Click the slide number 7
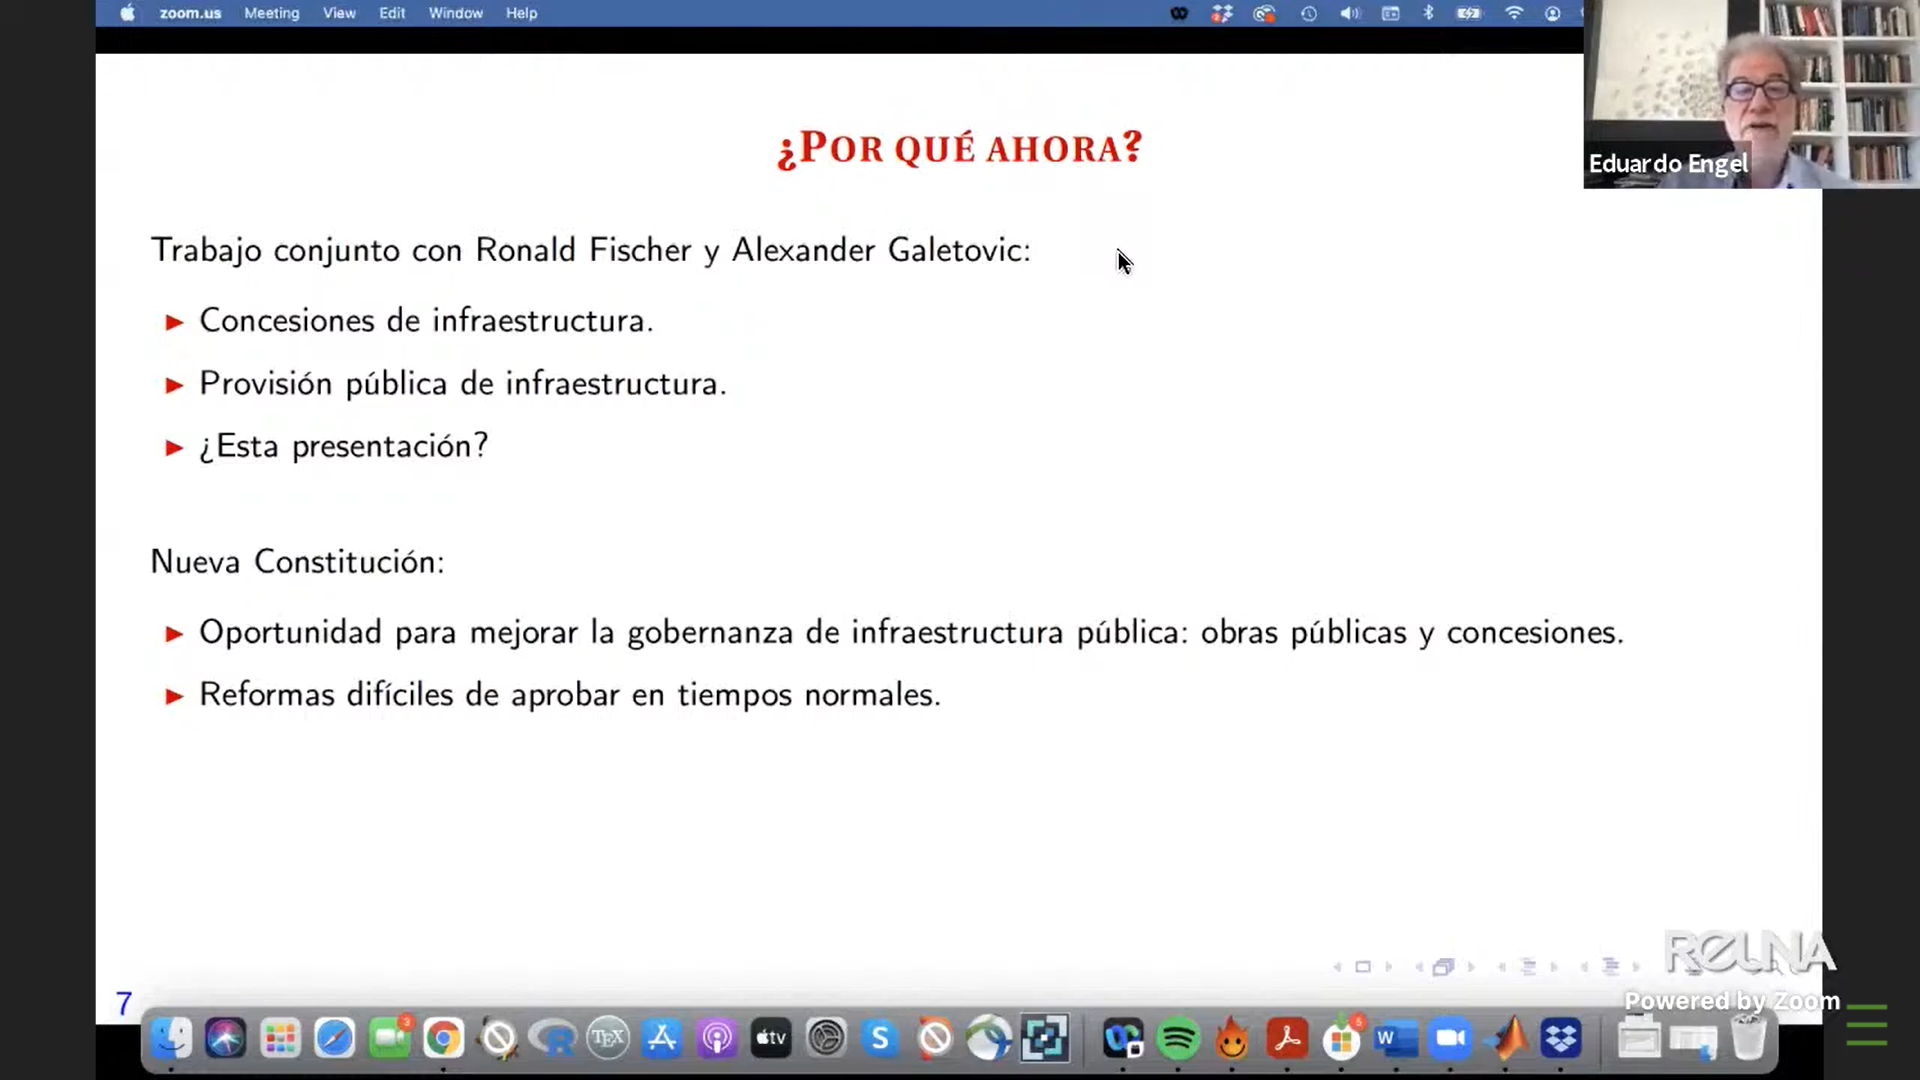The height and width of the screenshot is (1080, 1920). point(124,1003)
